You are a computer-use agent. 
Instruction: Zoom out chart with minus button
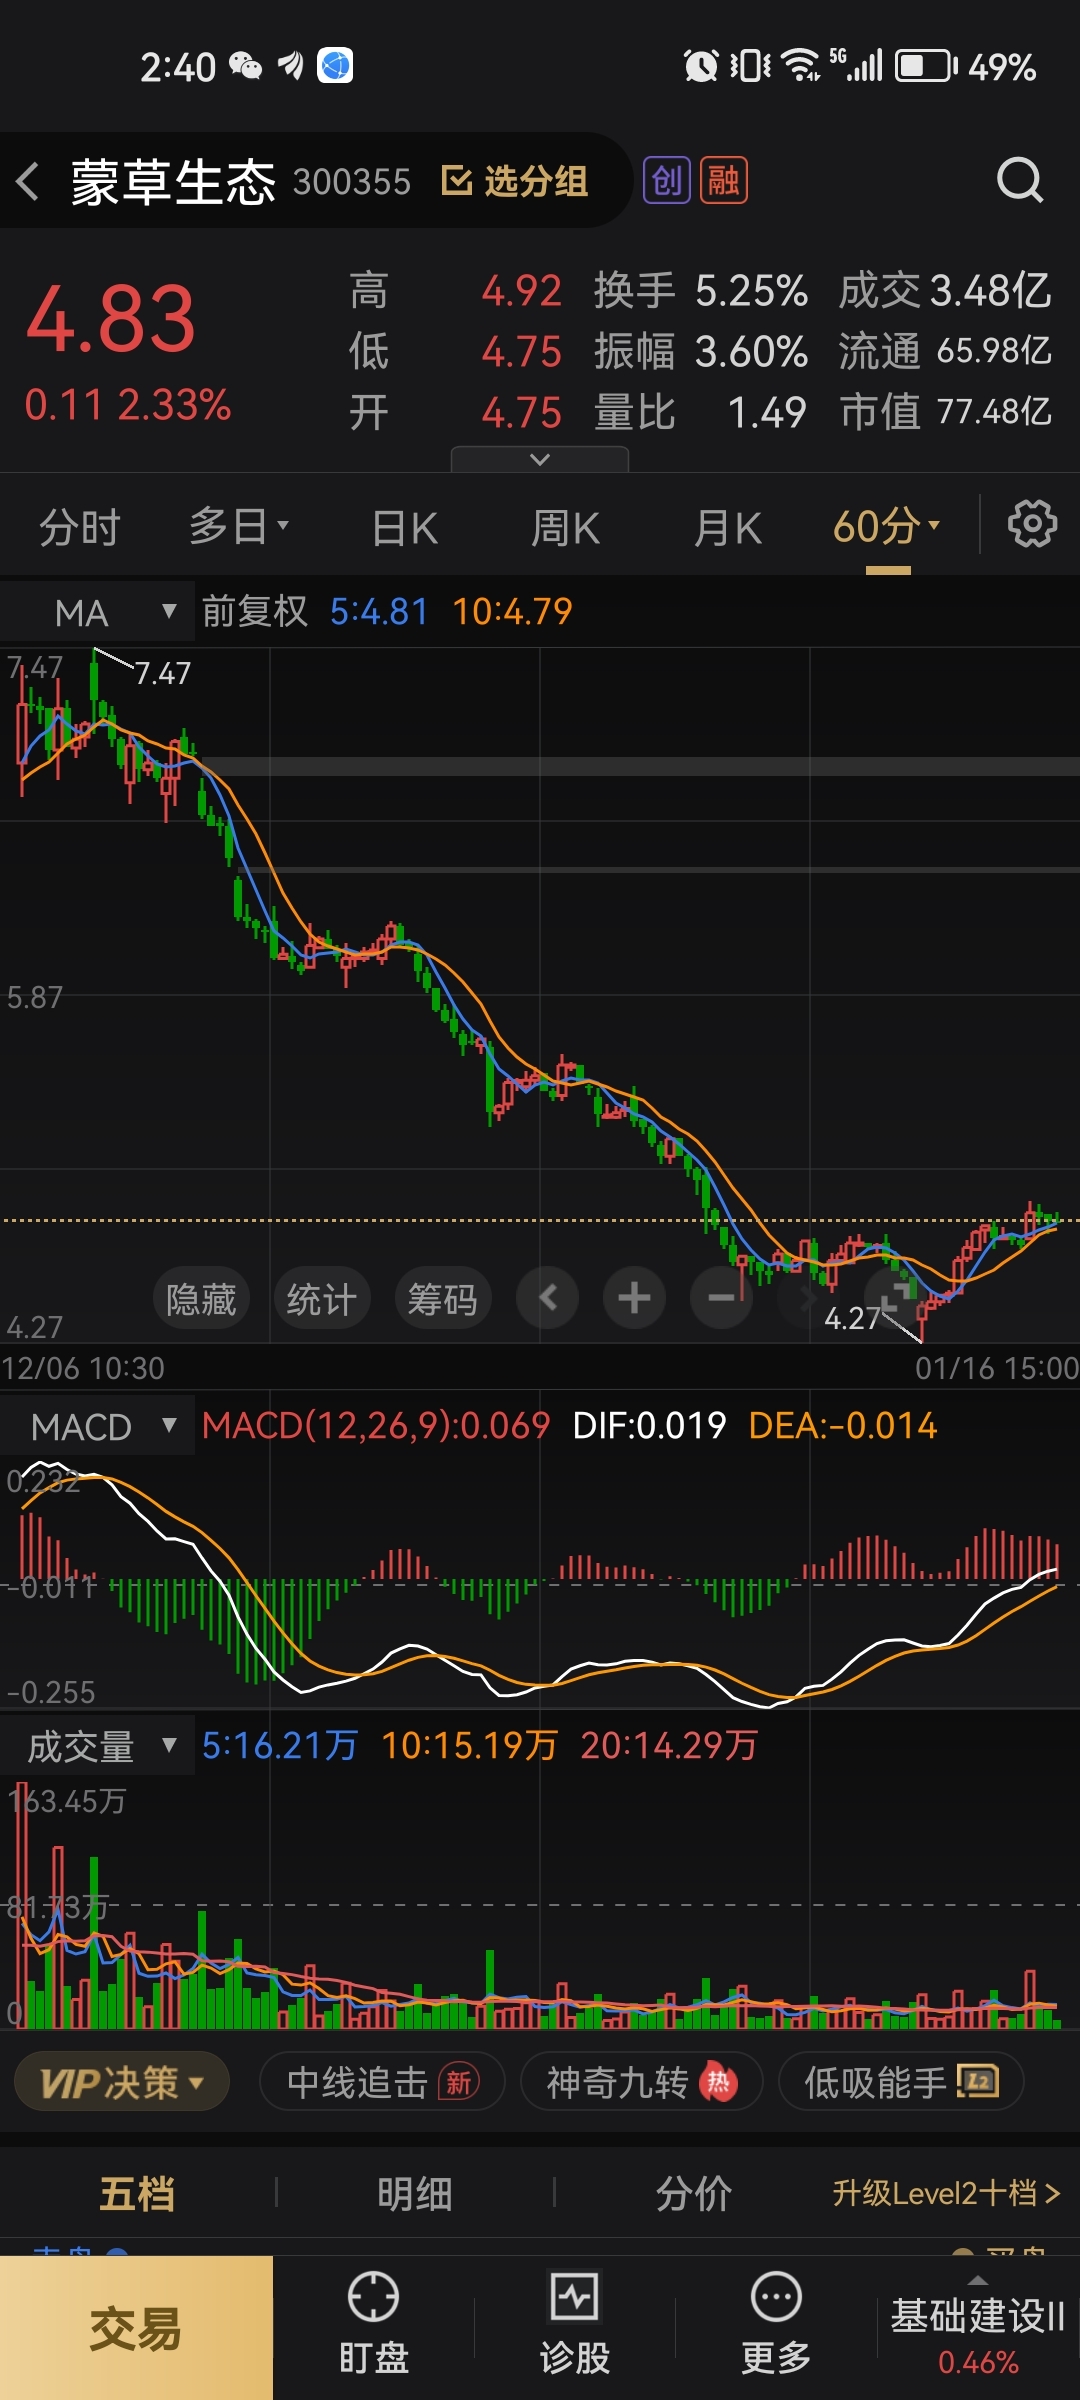click(x=721, y=1298)
